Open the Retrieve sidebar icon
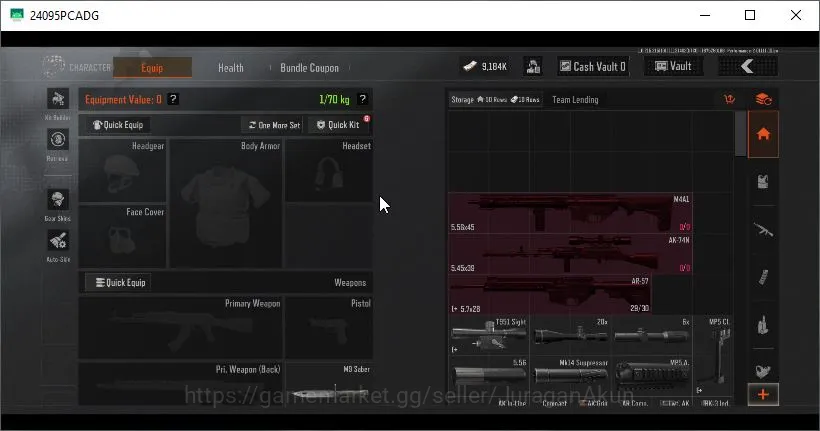The width and height of the screenshot is (820, 431). (58, 140)
